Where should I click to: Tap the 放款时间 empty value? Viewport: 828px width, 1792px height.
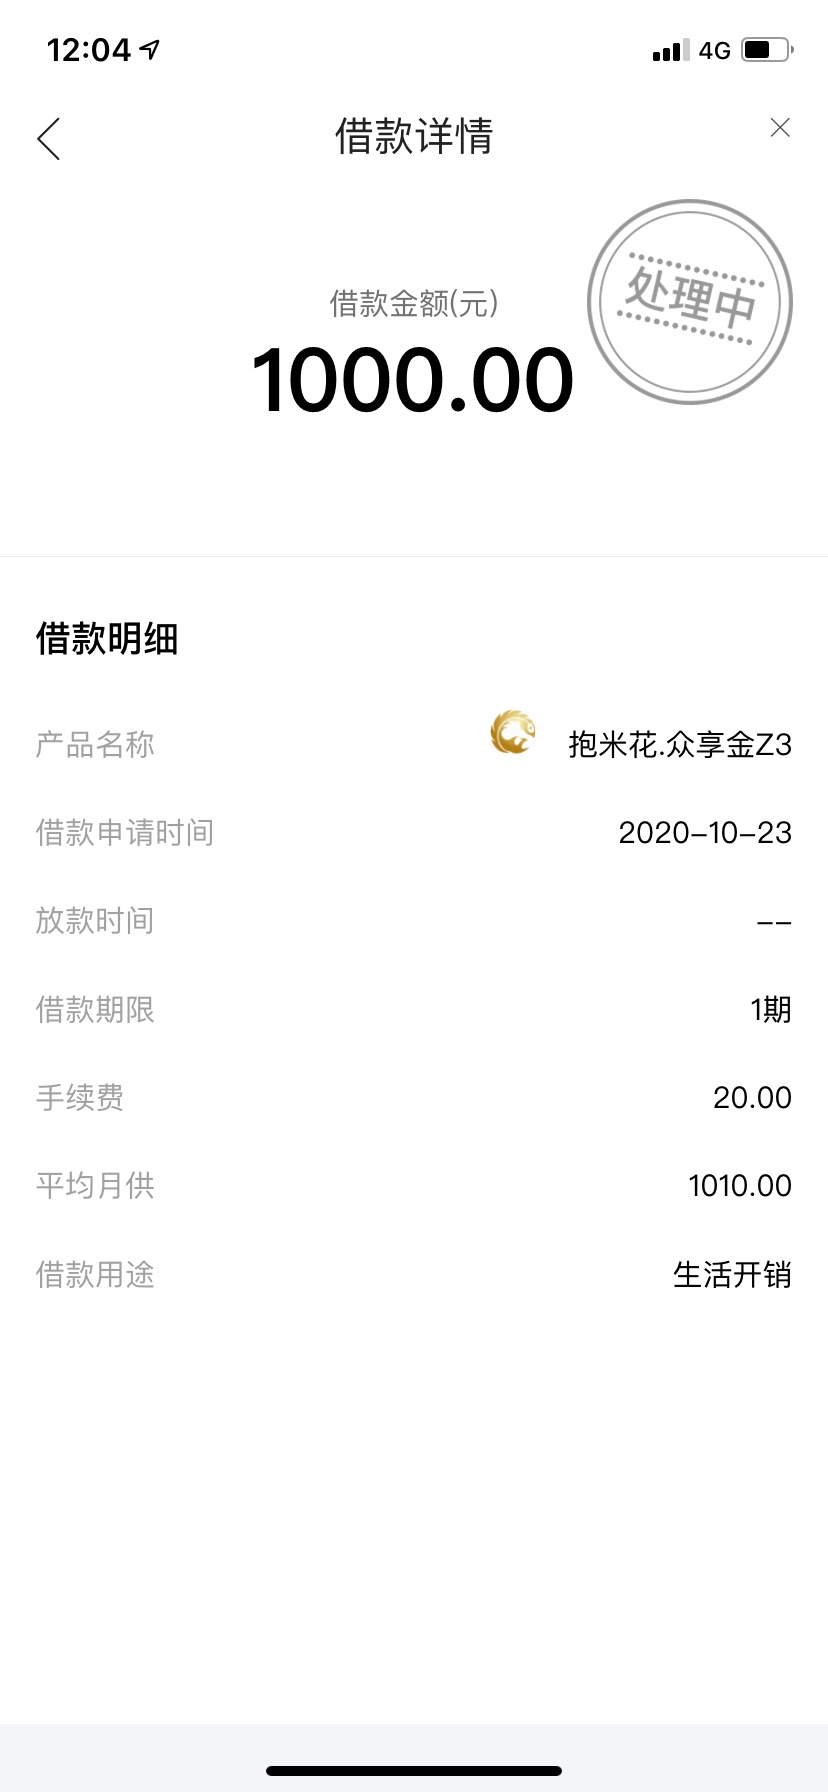pos(774,922)
